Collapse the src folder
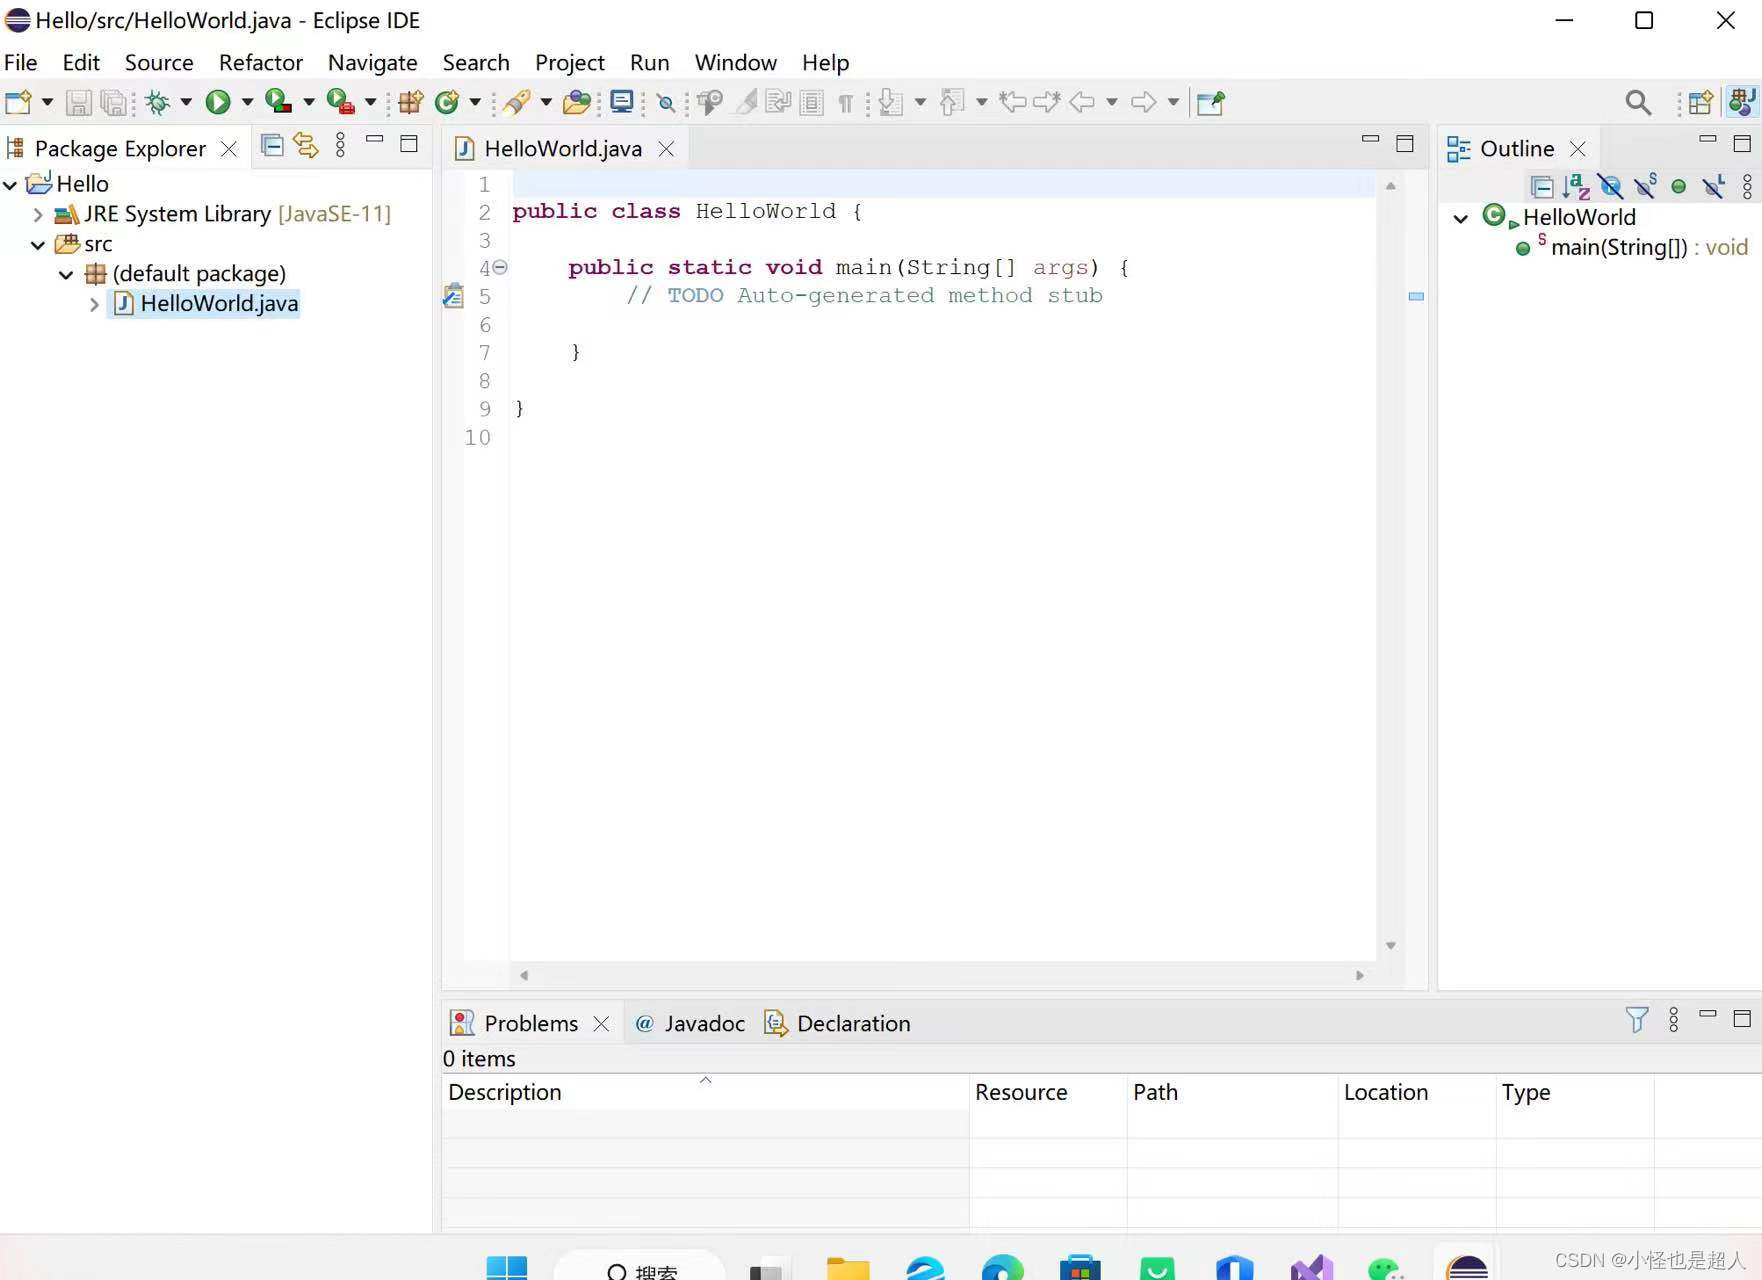Image resolution: width=1762 pixels, height=1280 pixels. pos(38,244)
